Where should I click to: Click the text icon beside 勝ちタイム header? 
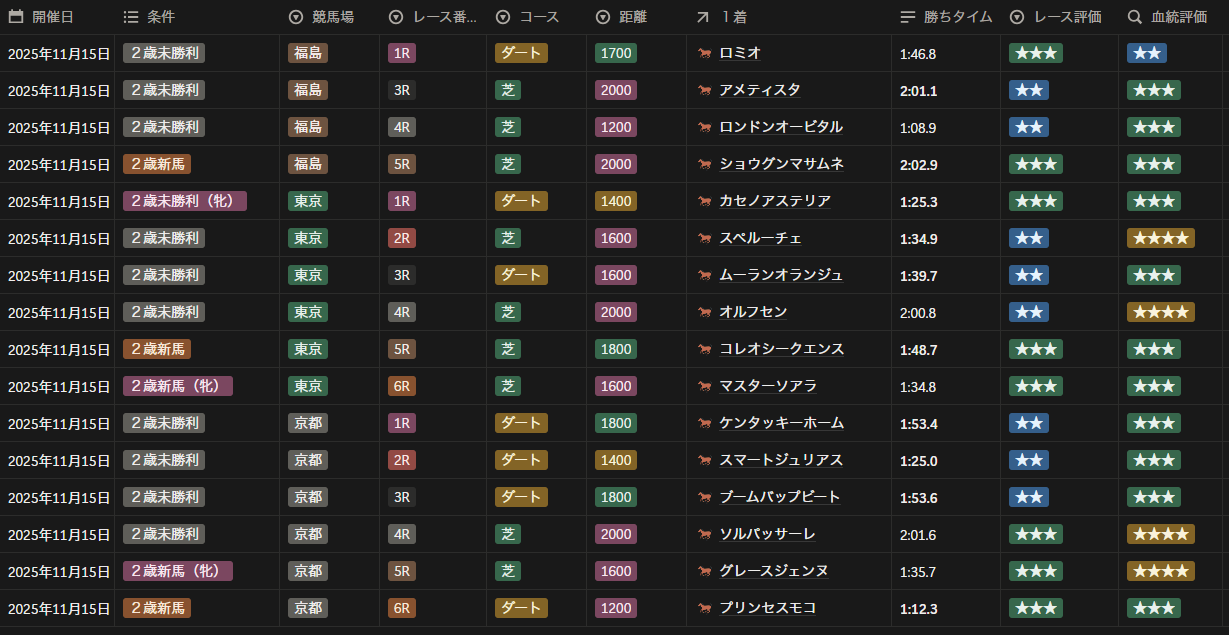(908, 17)
